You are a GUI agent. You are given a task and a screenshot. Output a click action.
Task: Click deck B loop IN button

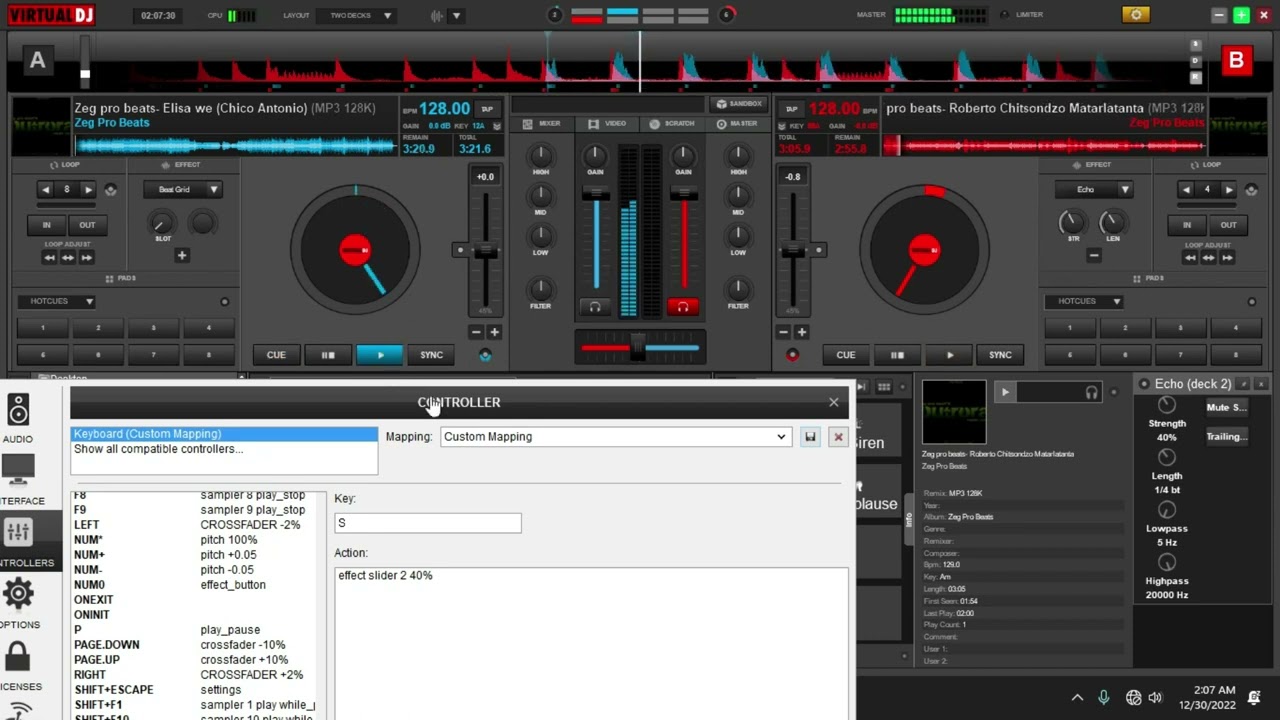pos(1187,225)
